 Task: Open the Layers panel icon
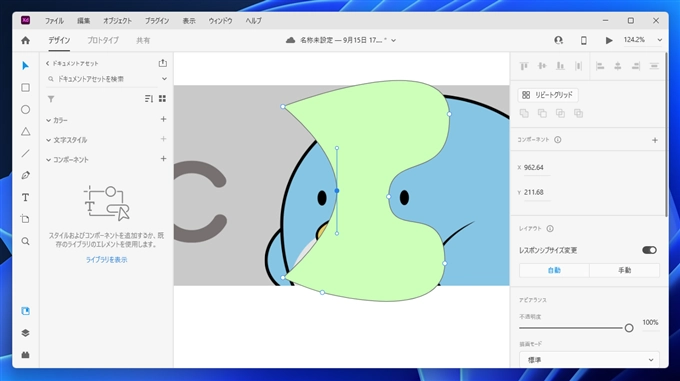coord(26,333)
